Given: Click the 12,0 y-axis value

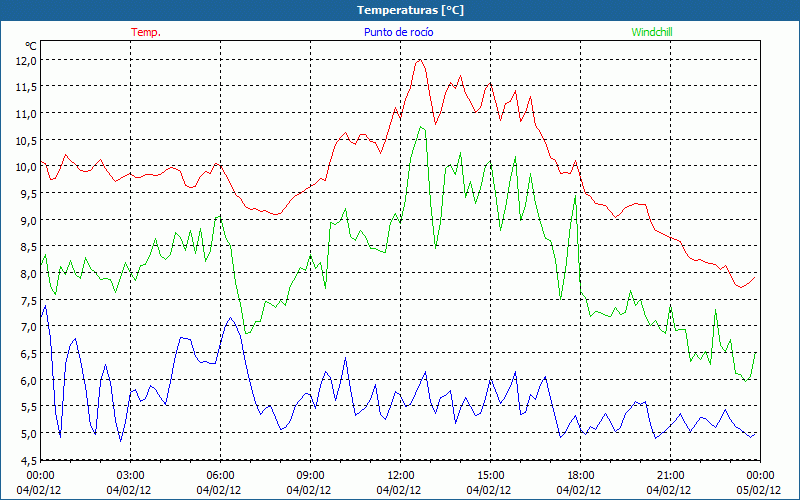Looking at the screenshot, I should point(27,60).
